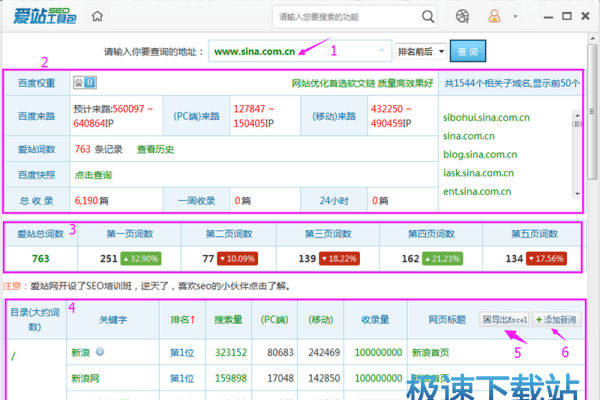
Task: Sort by (移动) column header
Action: [x=321, y=320]
